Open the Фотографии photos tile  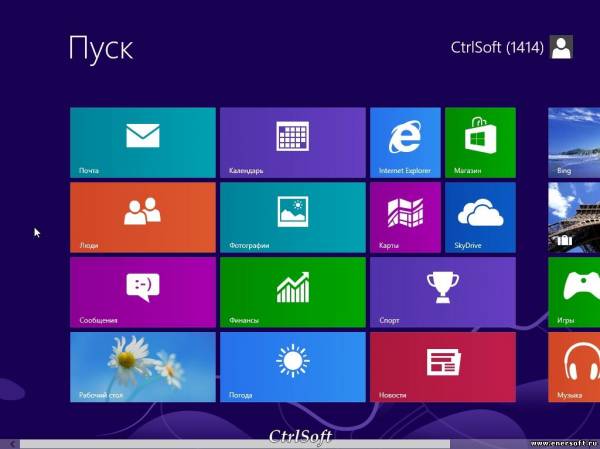[293, 217]
